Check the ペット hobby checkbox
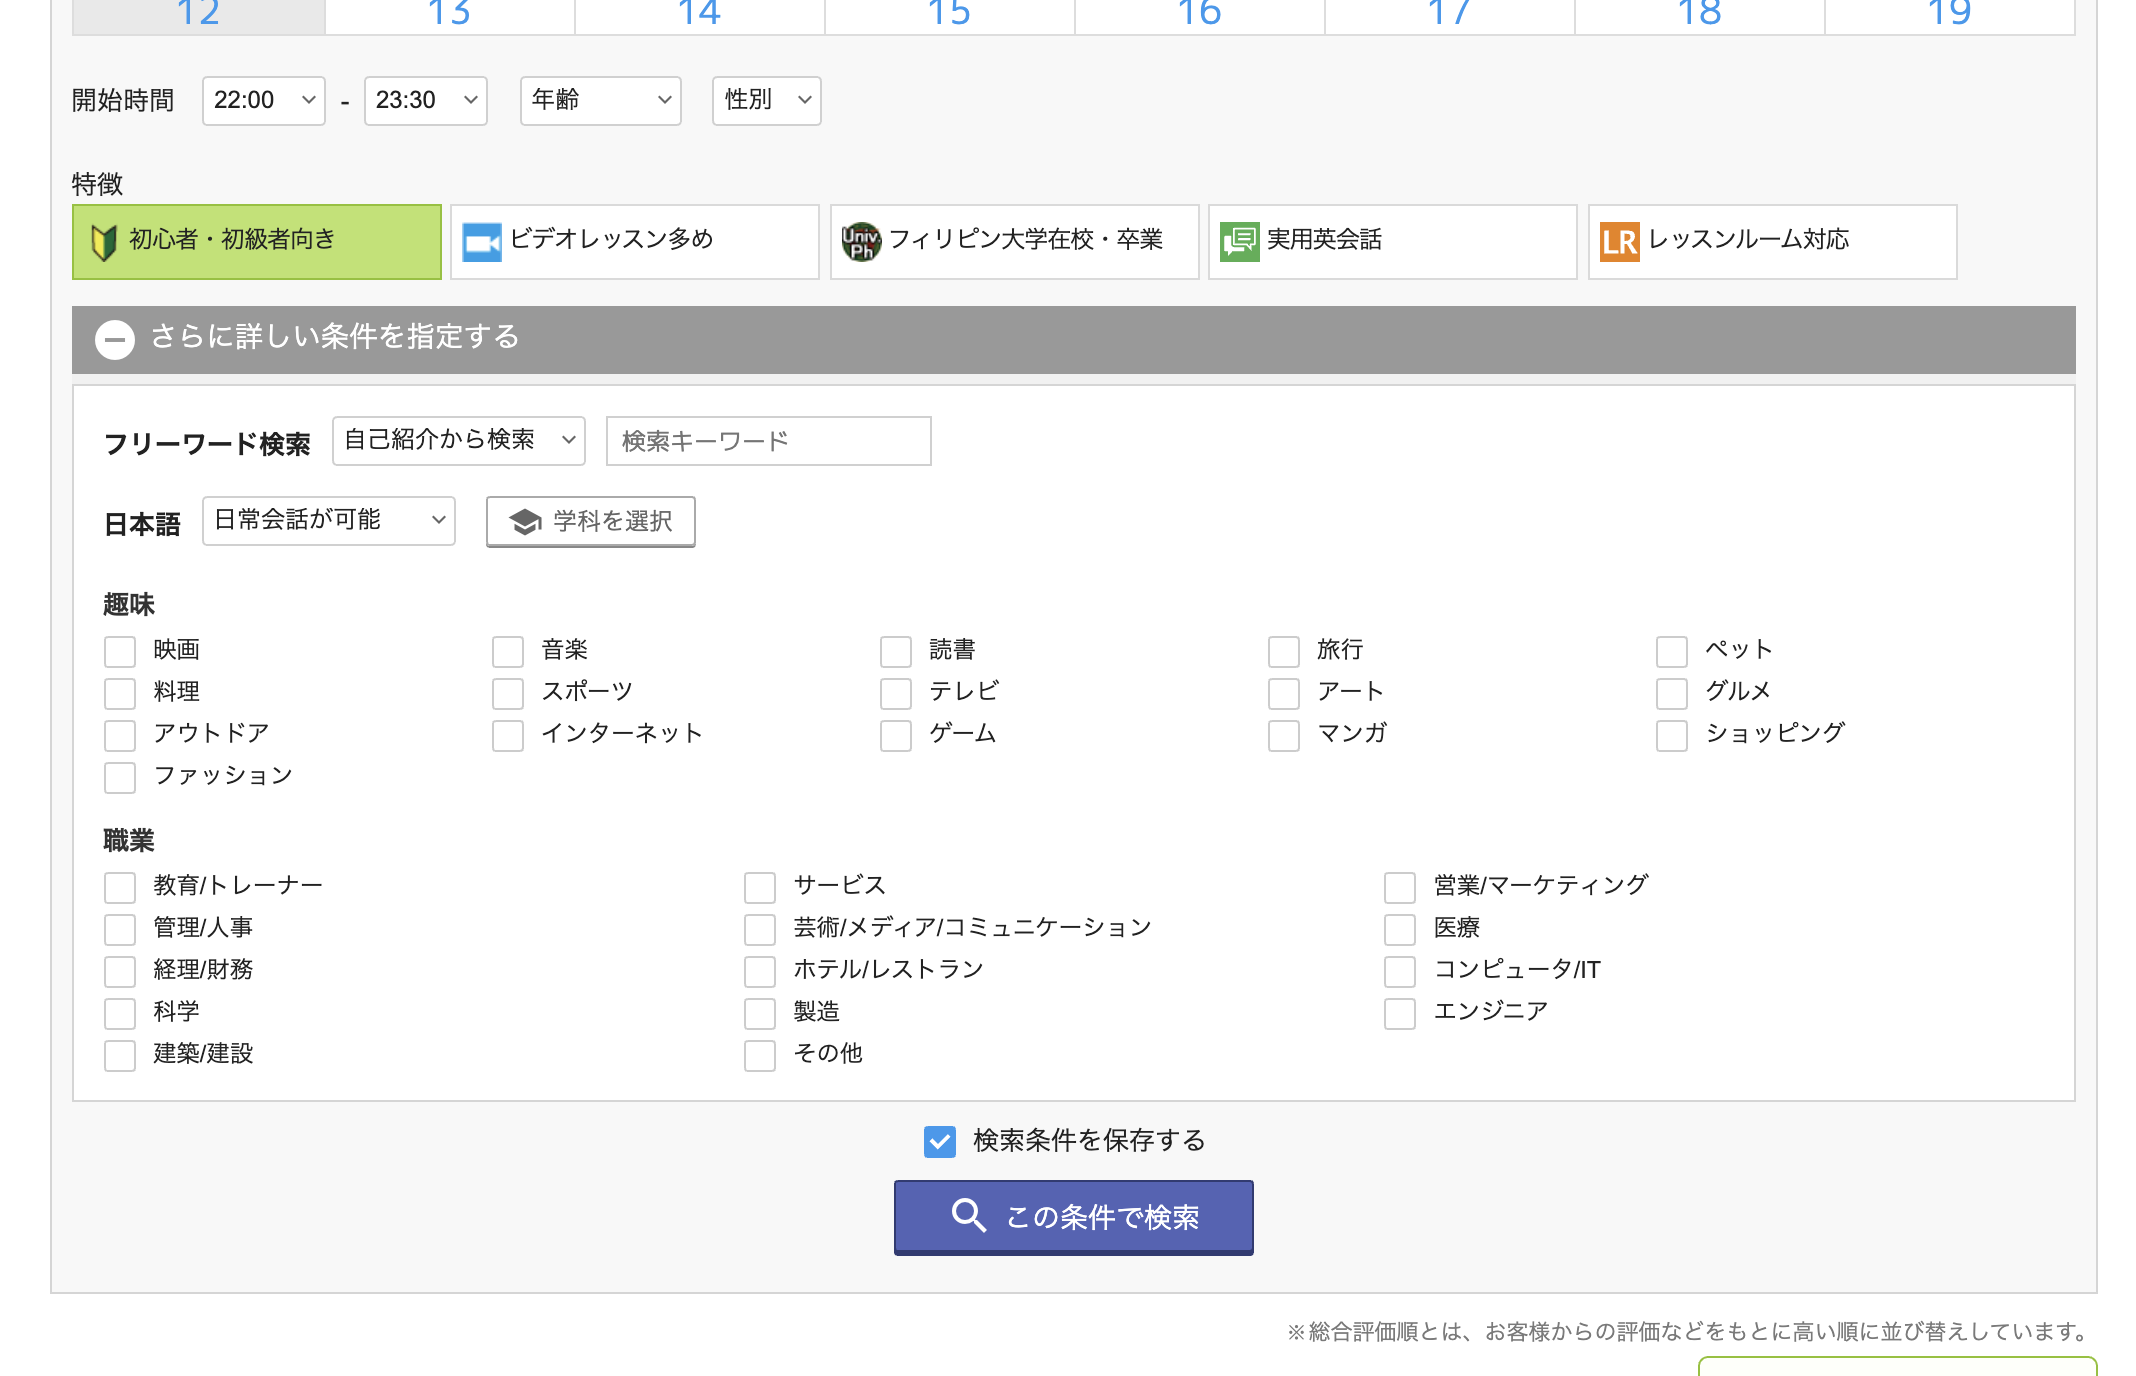The image size is (2136, 1376). (x=1670, y=650)
